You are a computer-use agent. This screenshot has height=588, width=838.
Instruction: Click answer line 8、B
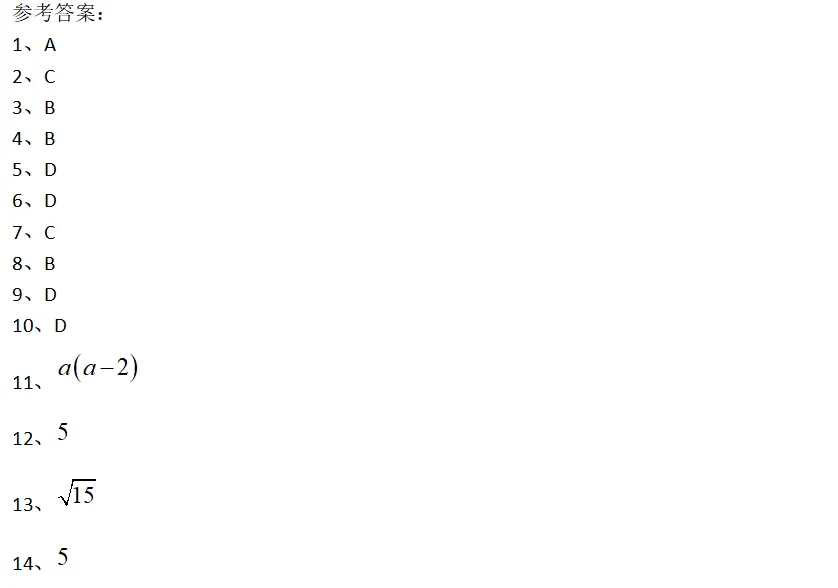pyautogui.click(x=34, y=264)
